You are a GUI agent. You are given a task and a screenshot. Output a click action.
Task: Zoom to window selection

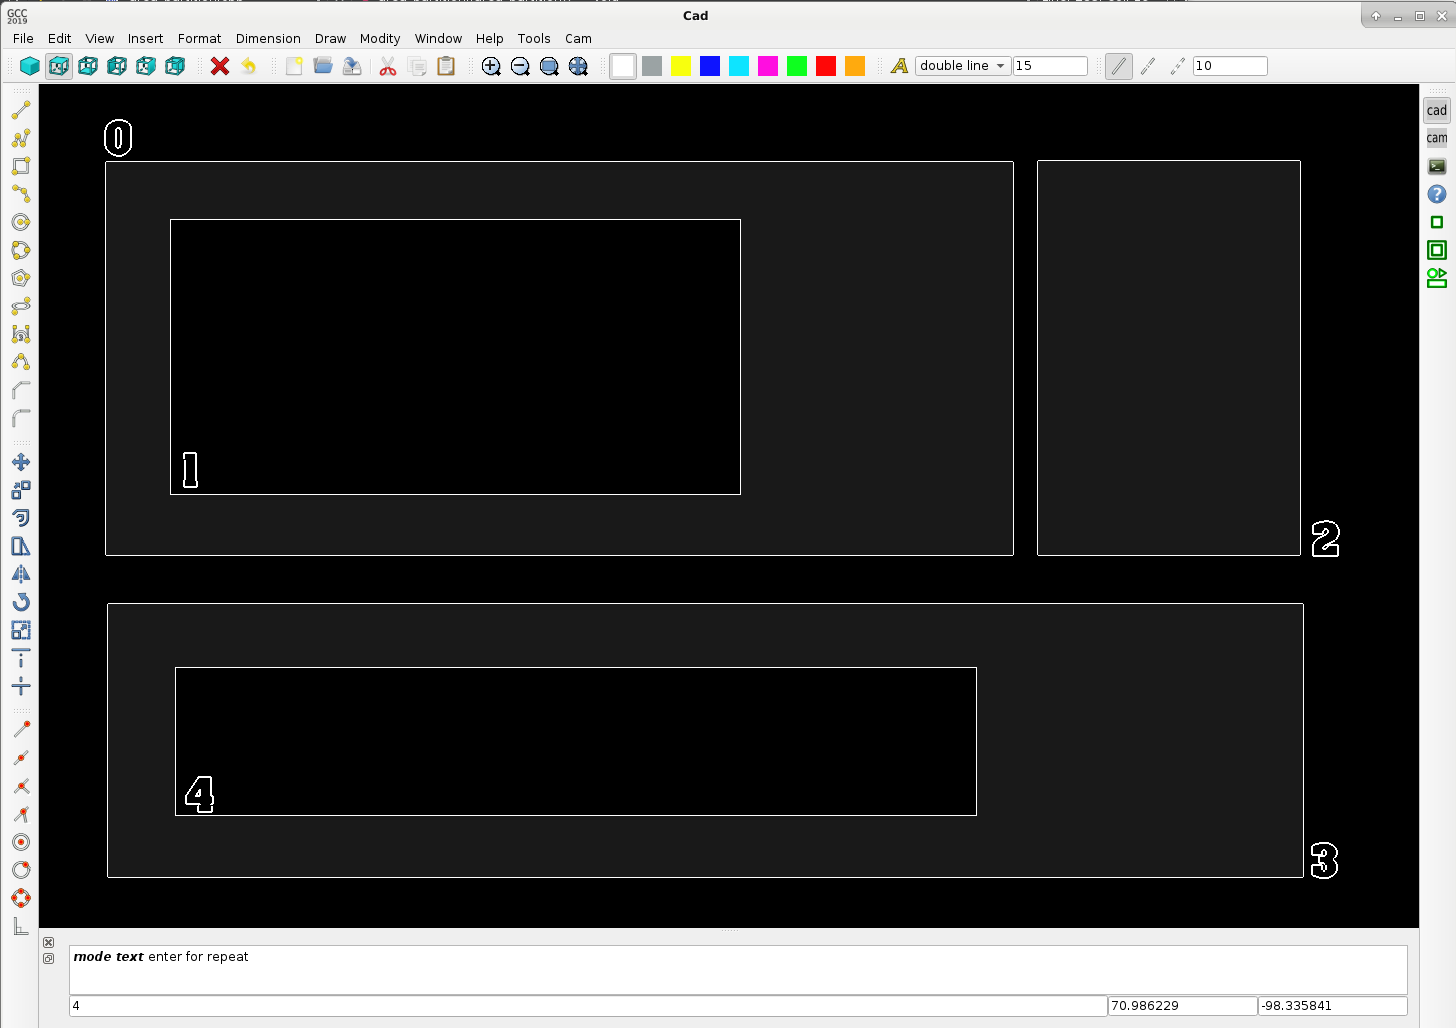point(549,66)
